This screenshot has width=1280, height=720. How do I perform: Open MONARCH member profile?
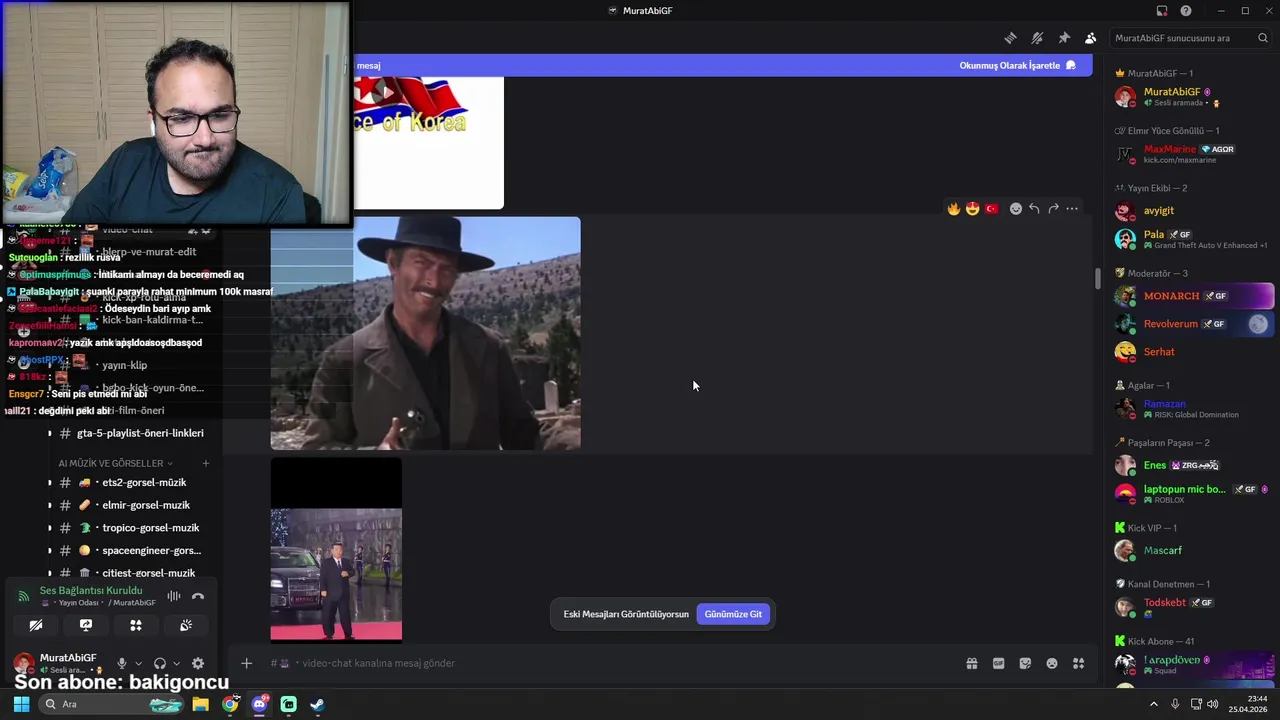(1194, 296)
